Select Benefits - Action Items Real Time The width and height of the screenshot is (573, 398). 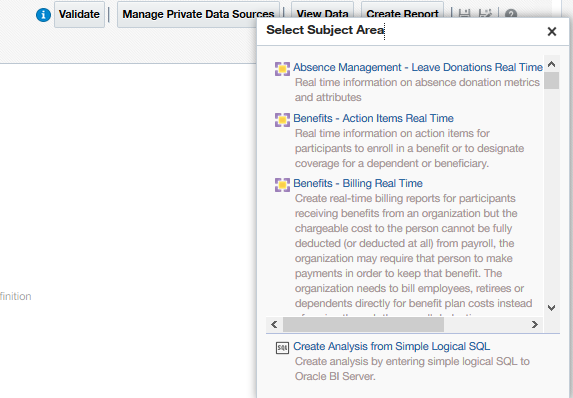click(x=373, y=118)
